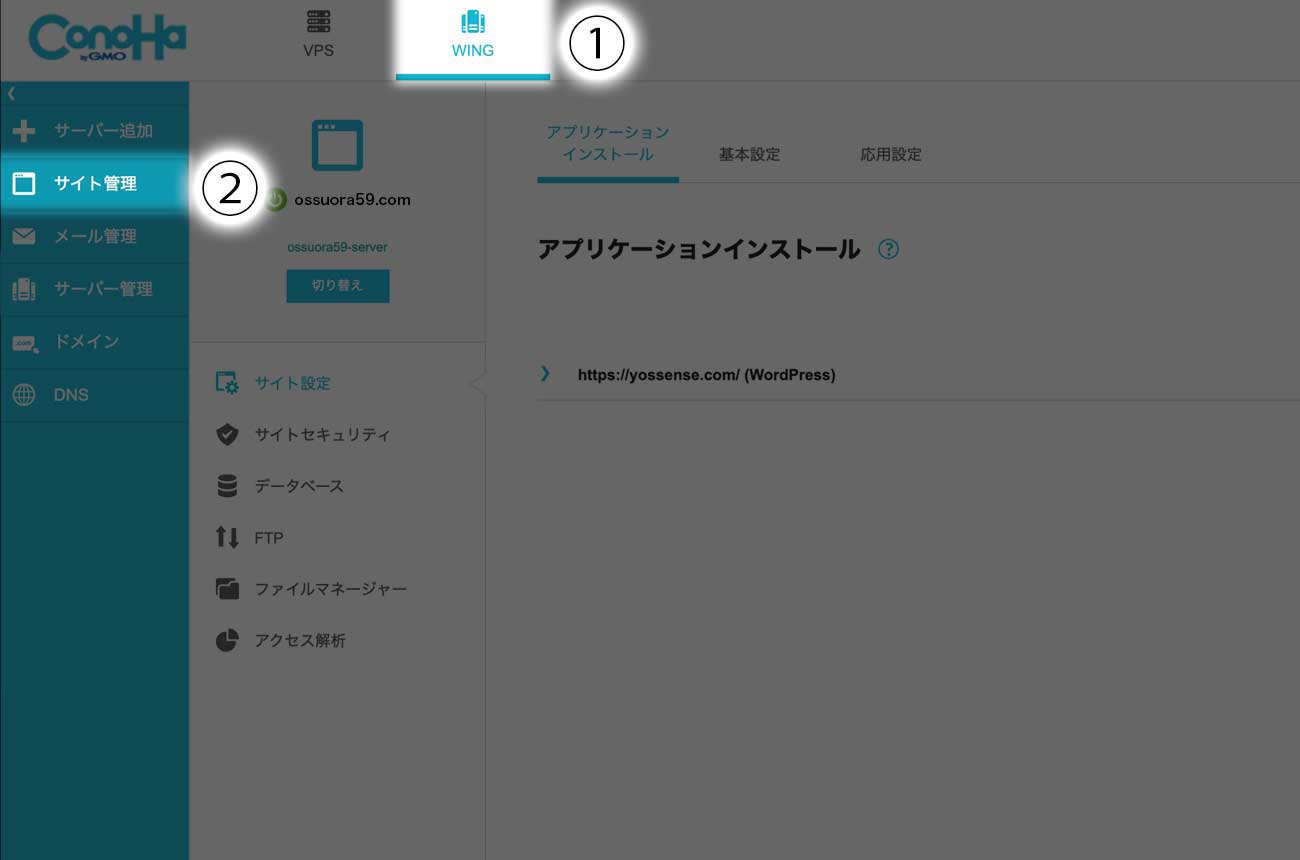The width and height of the screenshot is (1300, 860).
Task: Click https://yossense.com/ (WordPress) text
Action: [707, 375]
